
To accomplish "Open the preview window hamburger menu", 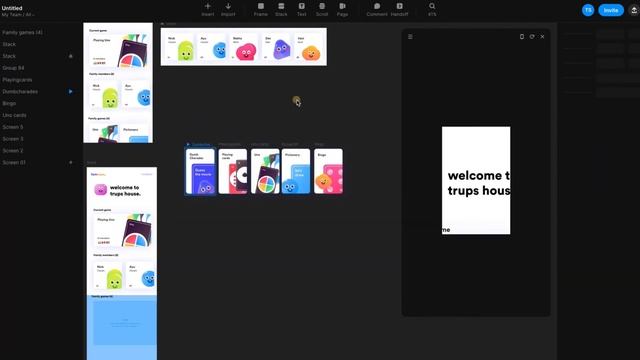I will click(x=410, y=37).
